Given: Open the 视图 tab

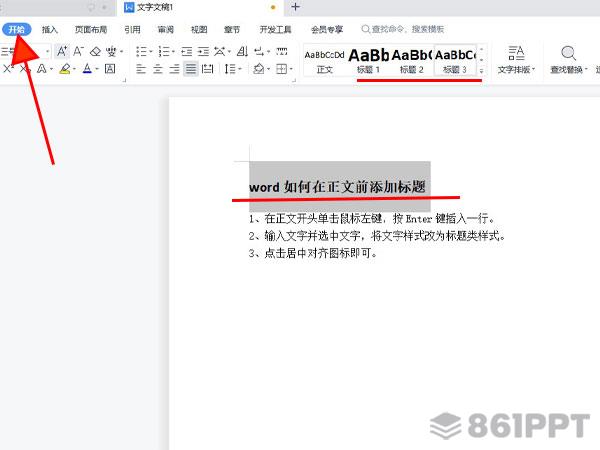Looking at the screenshot, I should (199, 29).
